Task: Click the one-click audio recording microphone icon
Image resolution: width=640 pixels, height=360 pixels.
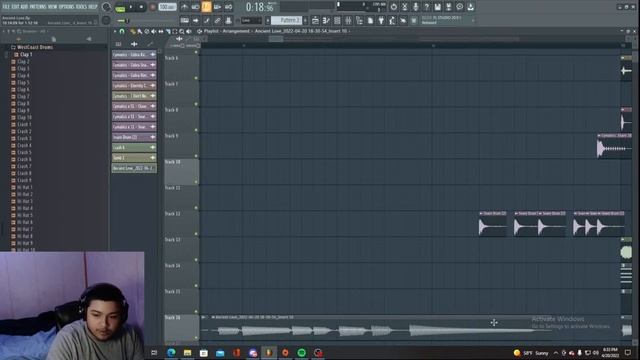Action: coord(416,7)
